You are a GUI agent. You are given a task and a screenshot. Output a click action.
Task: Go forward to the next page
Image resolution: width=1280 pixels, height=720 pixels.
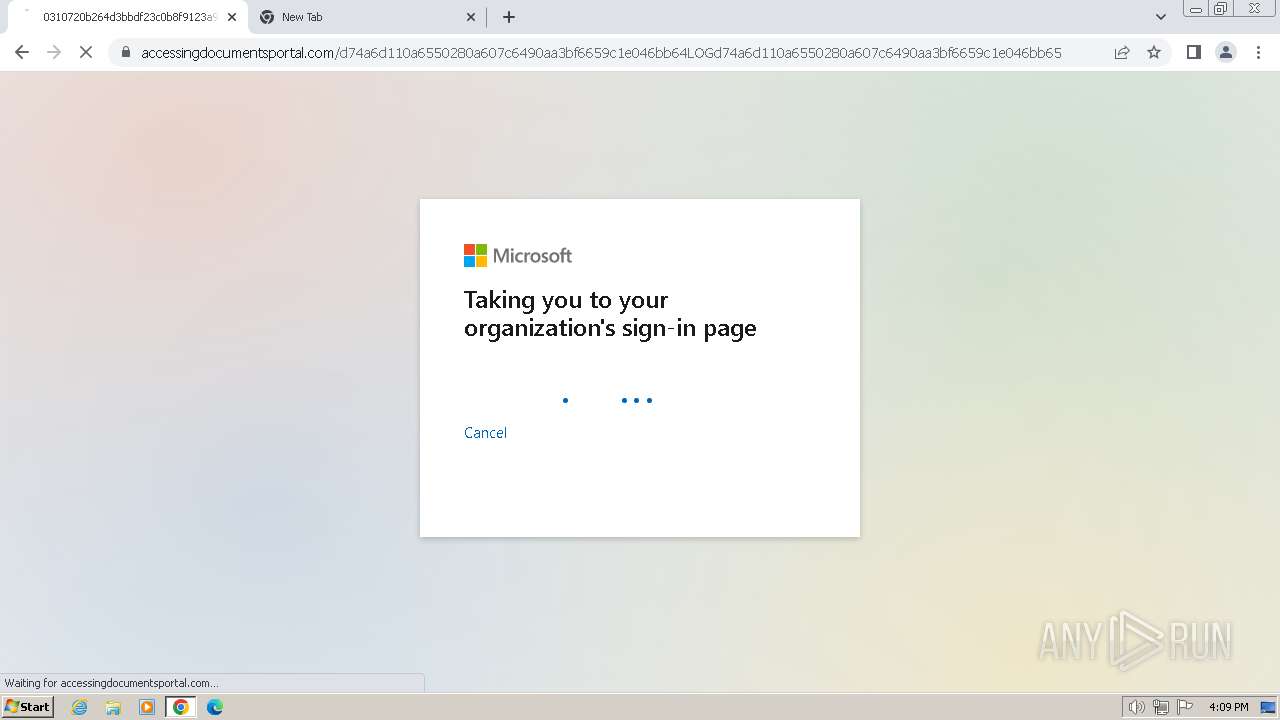(x=54, y=52)
